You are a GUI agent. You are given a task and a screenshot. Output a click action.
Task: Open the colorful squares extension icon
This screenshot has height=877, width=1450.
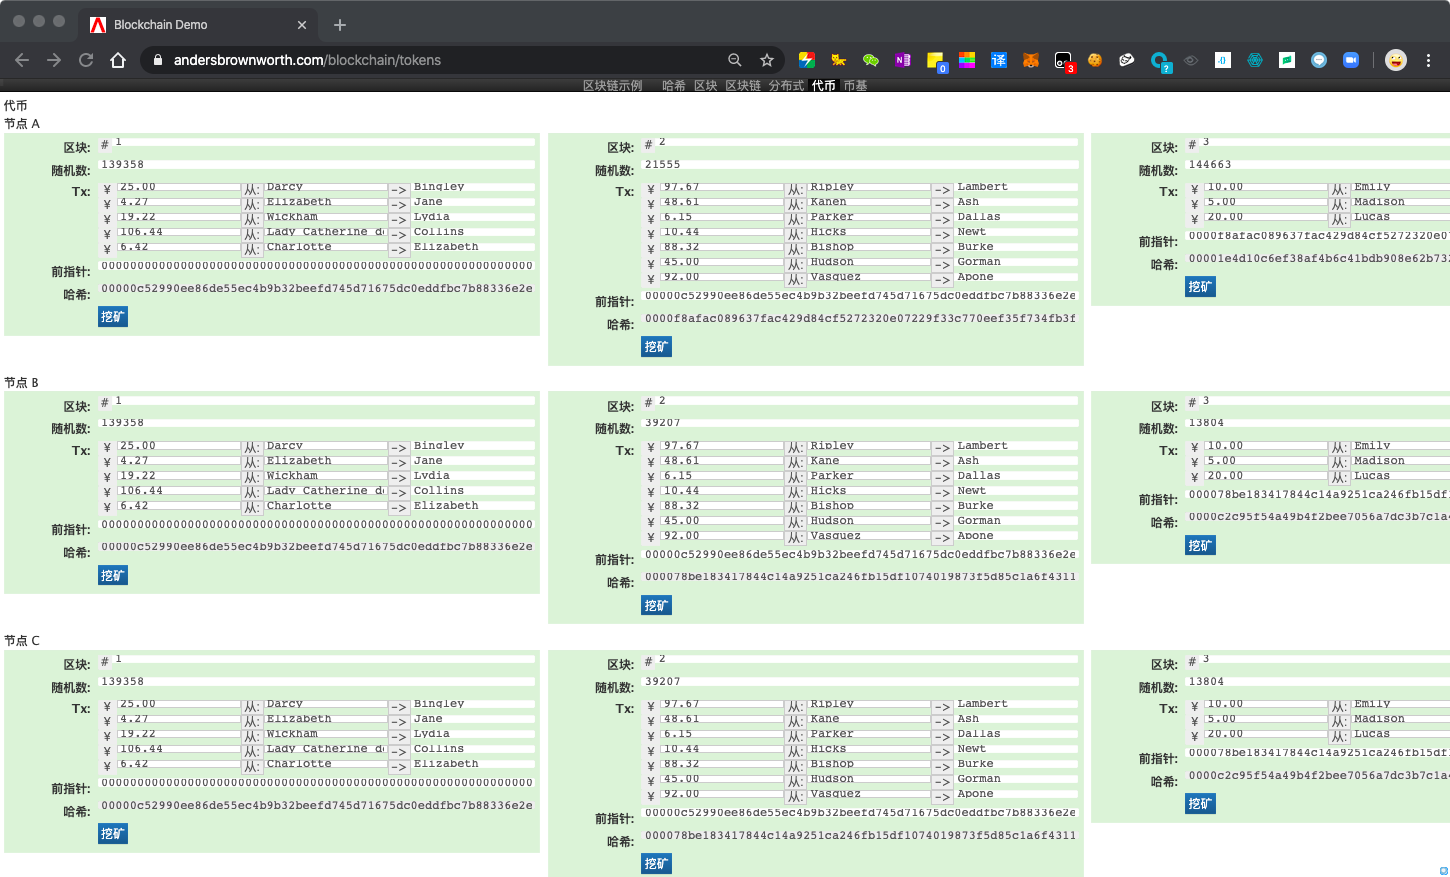(967, 60)
